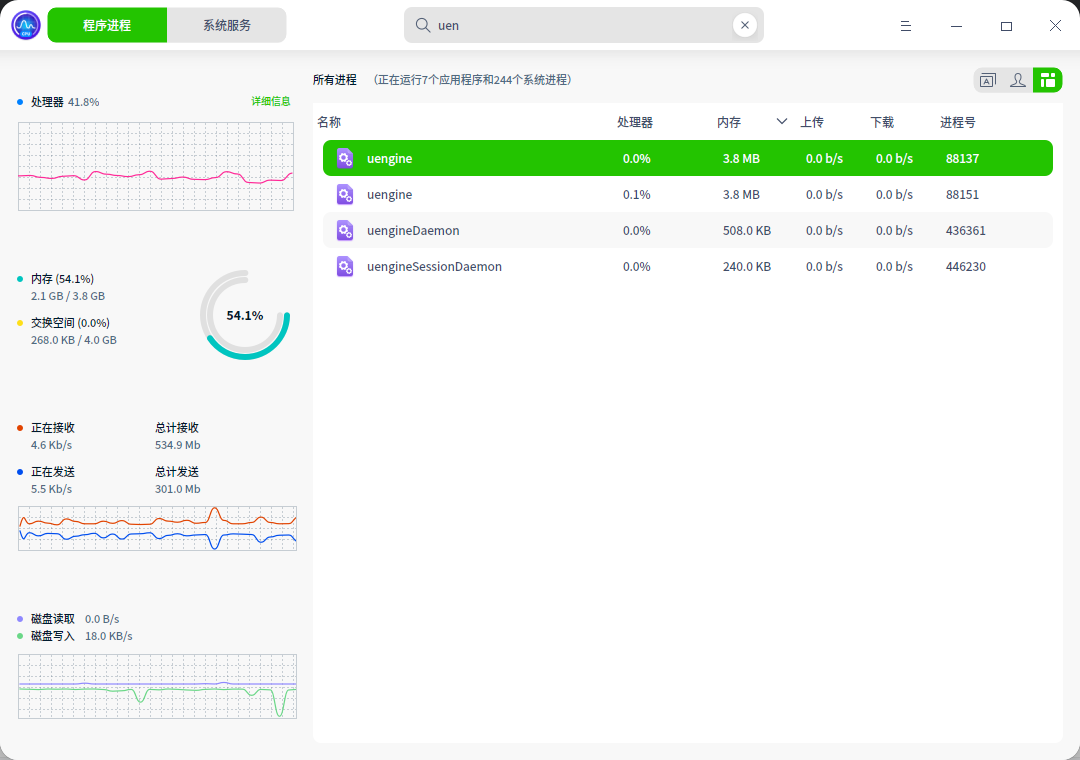This screenshot has width=1080, height=760.
Task: Switch to the 系统服务 tab
Action: point(227,25)
